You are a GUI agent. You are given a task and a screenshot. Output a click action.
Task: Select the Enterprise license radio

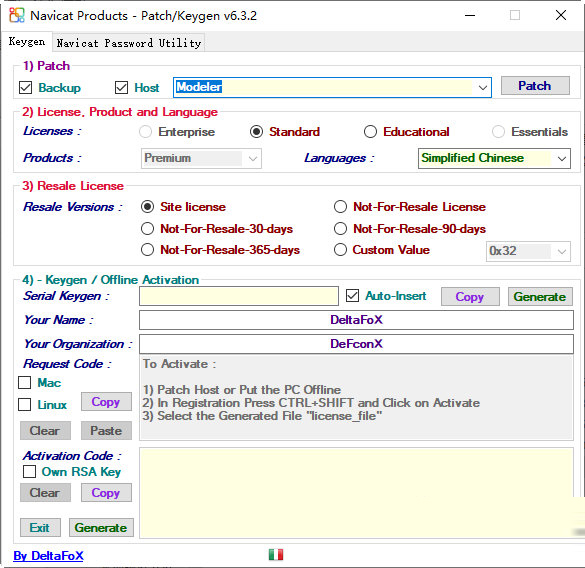[145, 132]
